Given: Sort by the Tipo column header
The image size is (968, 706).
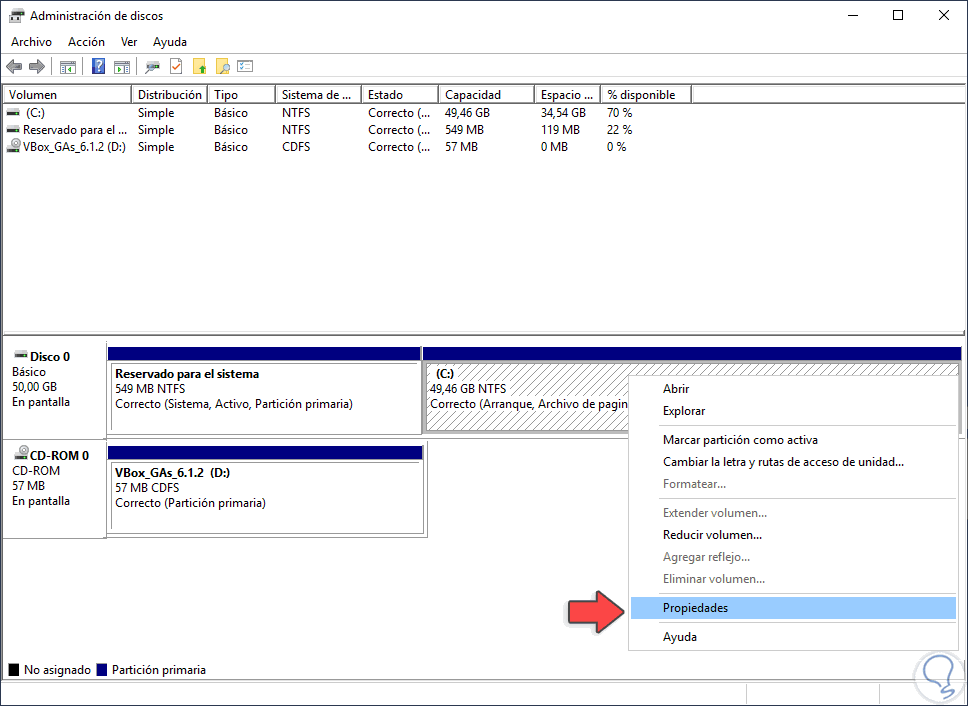Looking at the screenshot, I should pos(241,95).
